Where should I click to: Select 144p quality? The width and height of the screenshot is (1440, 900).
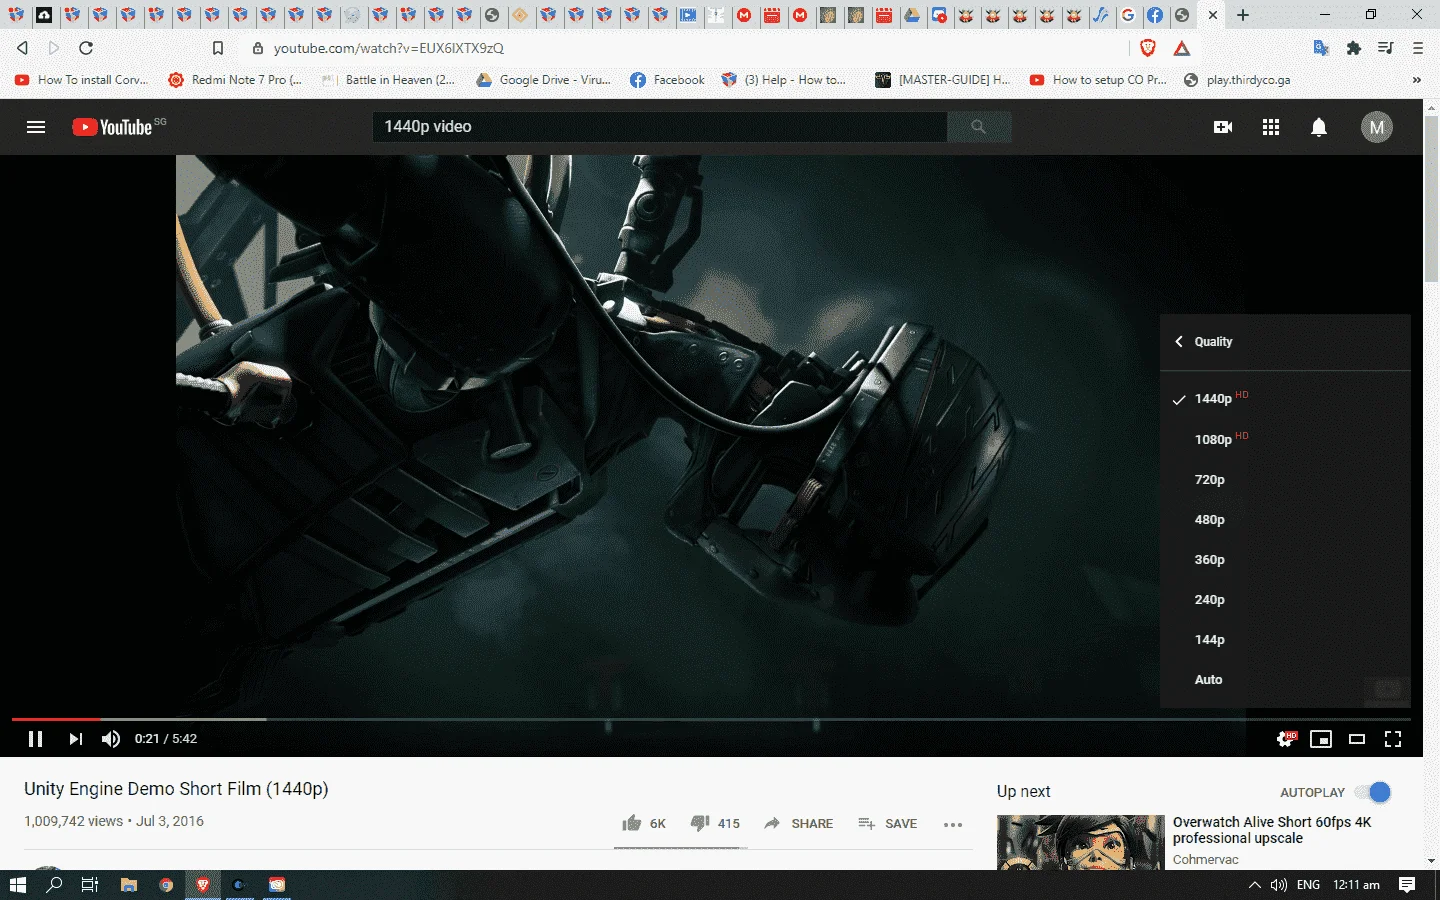tap(1285, 639)
